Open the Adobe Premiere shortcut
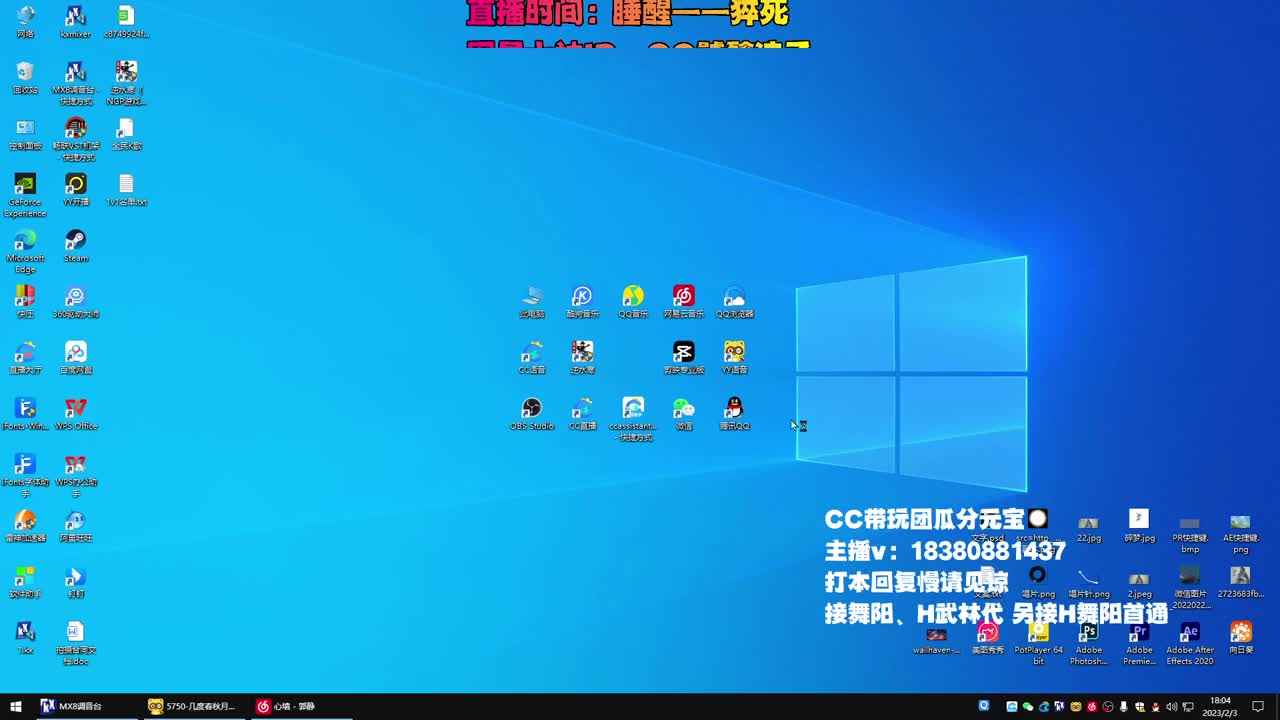Screen dimensions: 1280x720 point(1139,643)
